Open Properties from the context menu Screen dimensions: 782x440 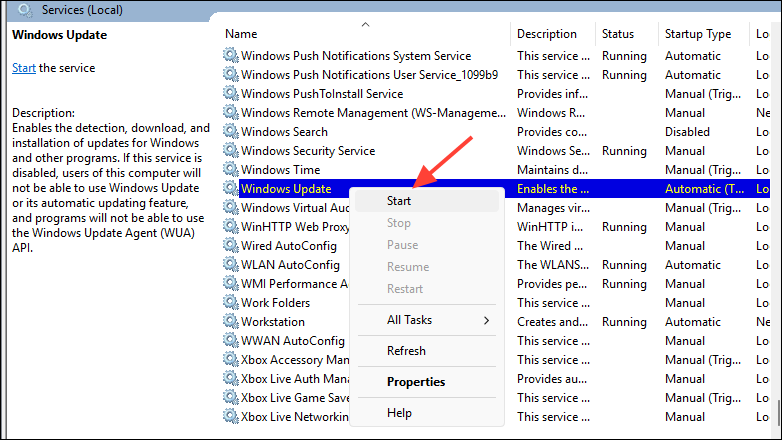pyautogui.click(x=427, y=382)
